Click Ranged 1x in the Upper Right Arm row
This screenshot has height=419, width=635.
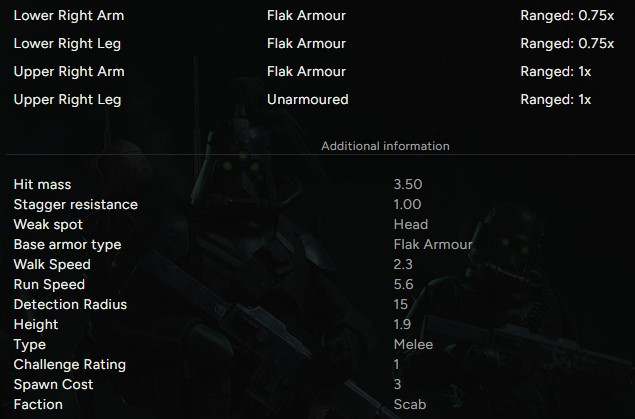(556, 72)
